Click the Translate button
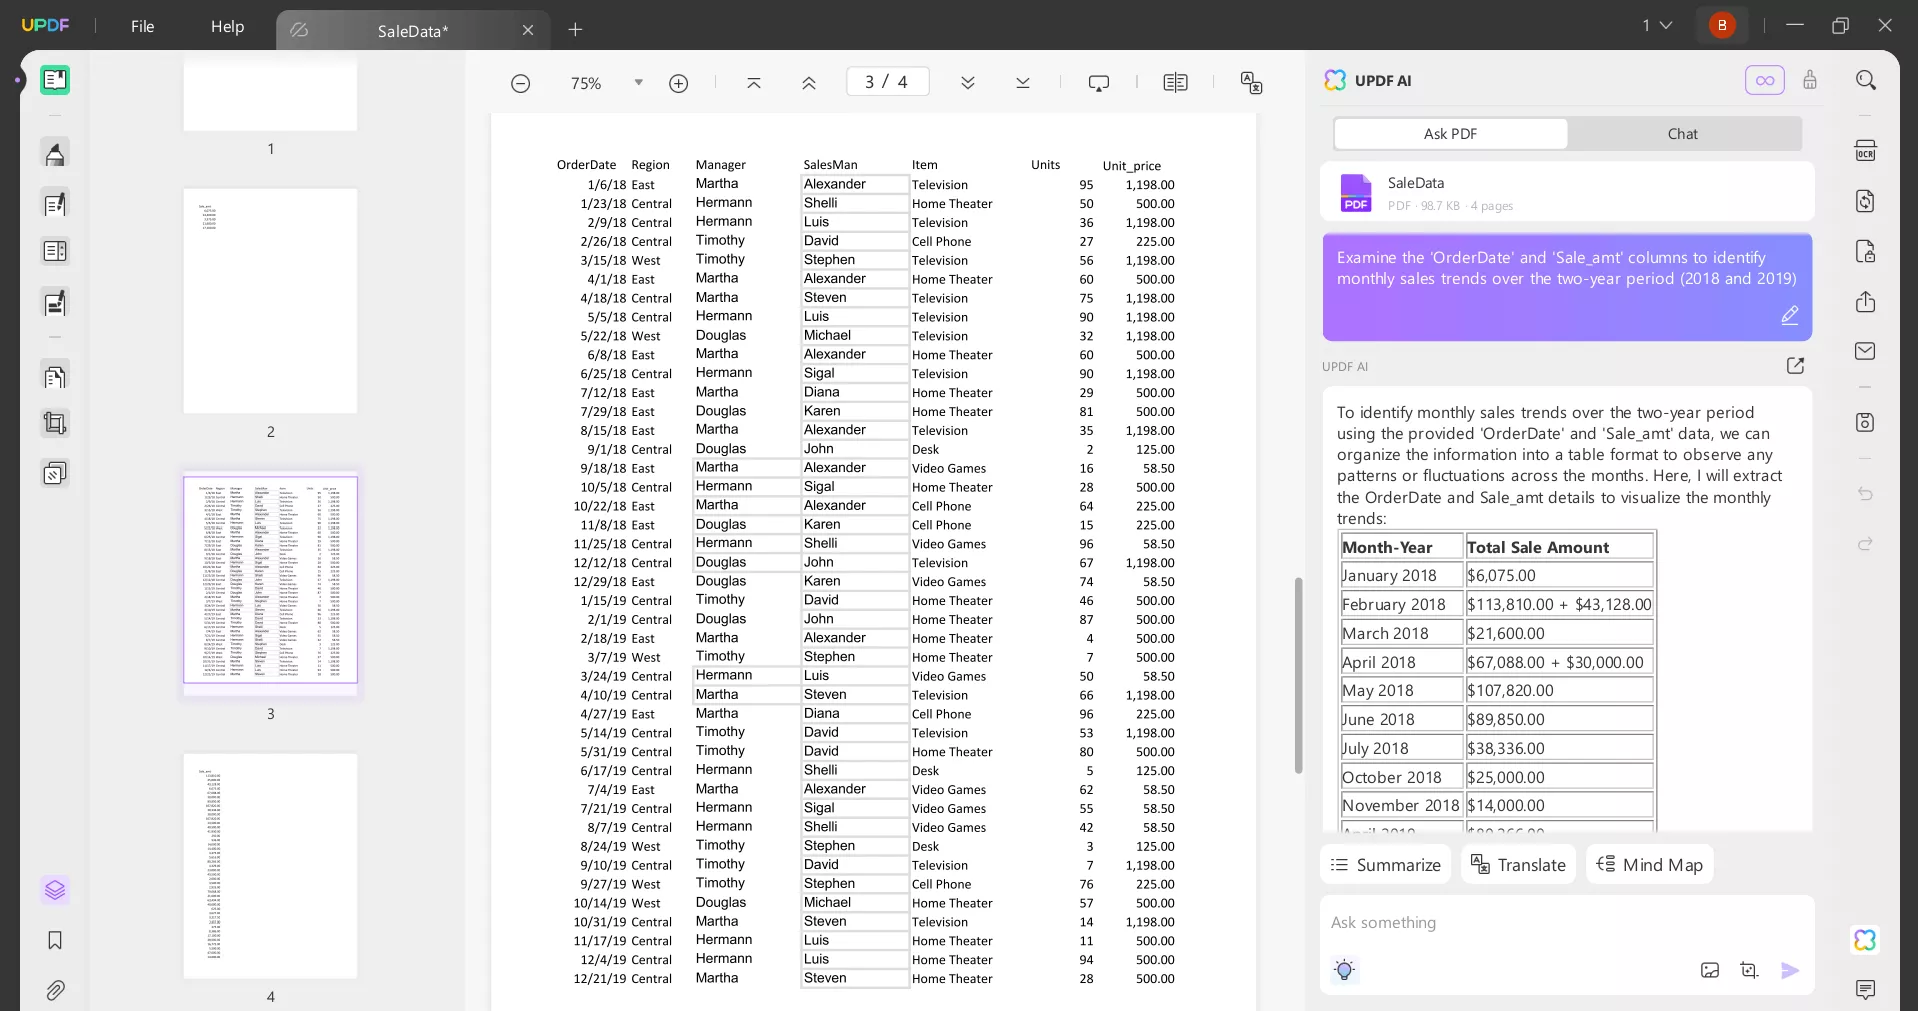The image size is (1918, 1011). coord(1518,865)
